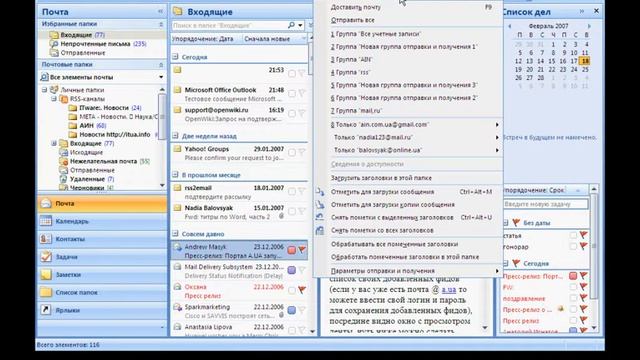Open Только 'ain.com.ua@gmail.com' submenu

pos(409,124)
